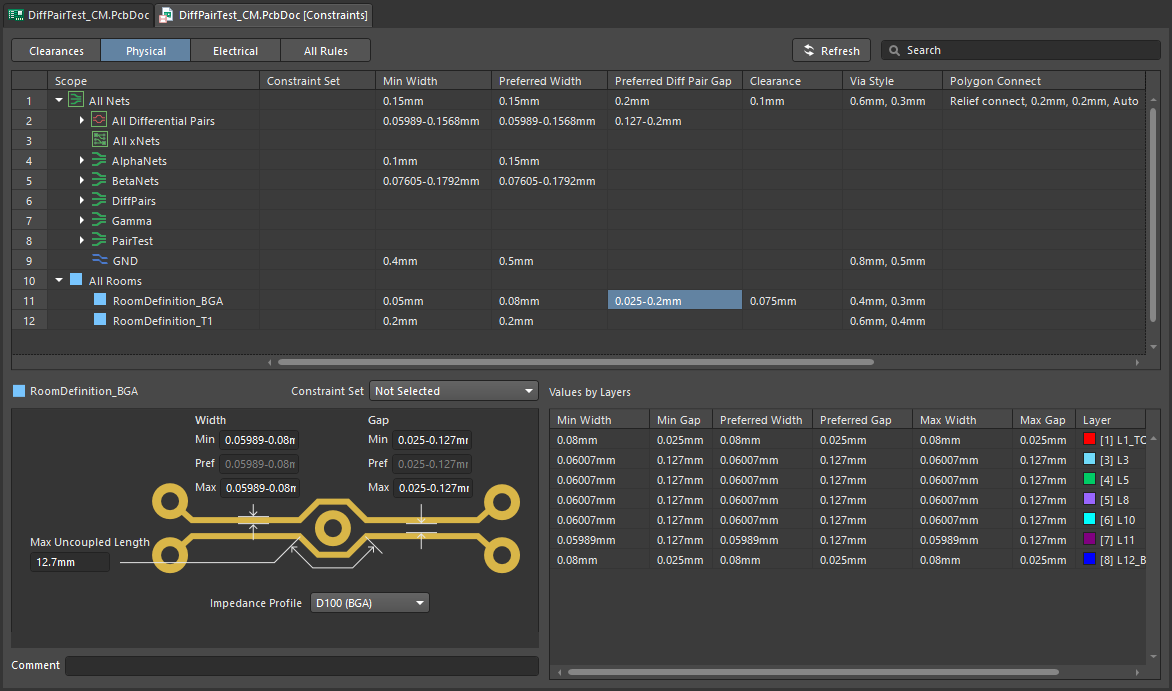Click the Comment text field

coord(302,666)
